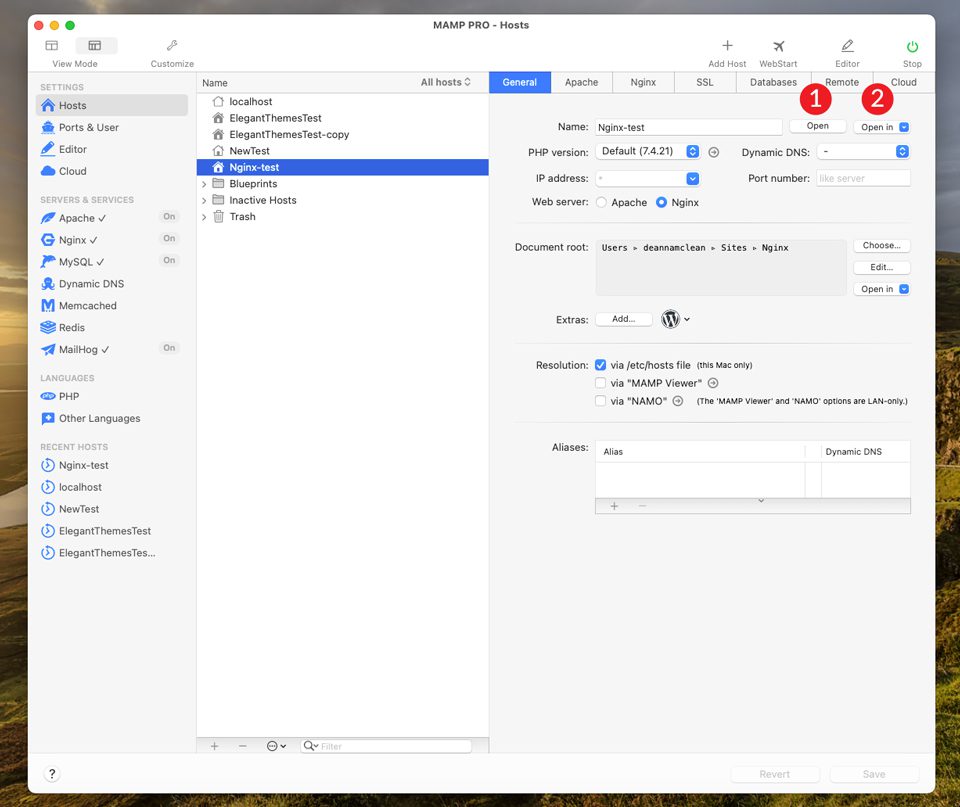Click the Save button
960x807 pixels.
[x=874, y=773]
